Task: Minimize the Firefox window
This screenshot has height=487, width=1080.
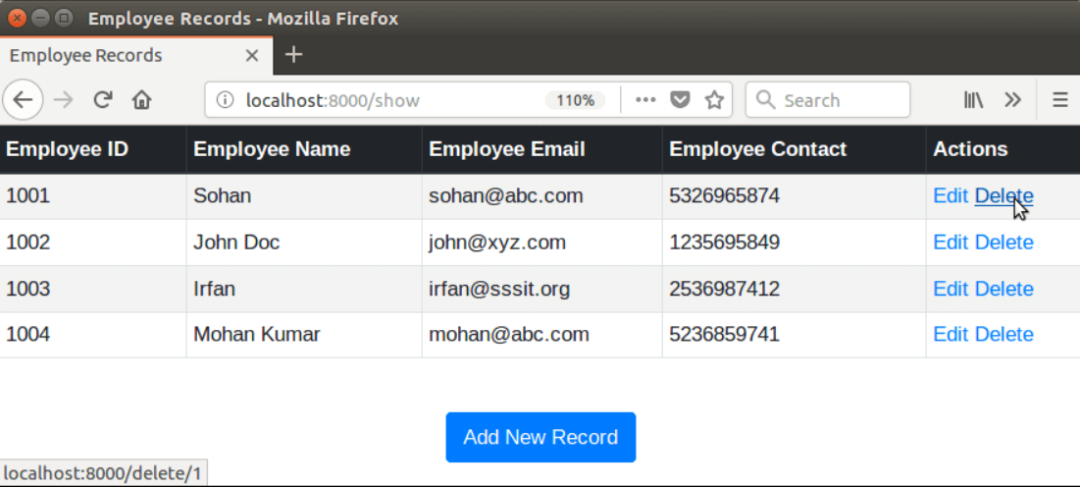Action: (x=41, y=18)
